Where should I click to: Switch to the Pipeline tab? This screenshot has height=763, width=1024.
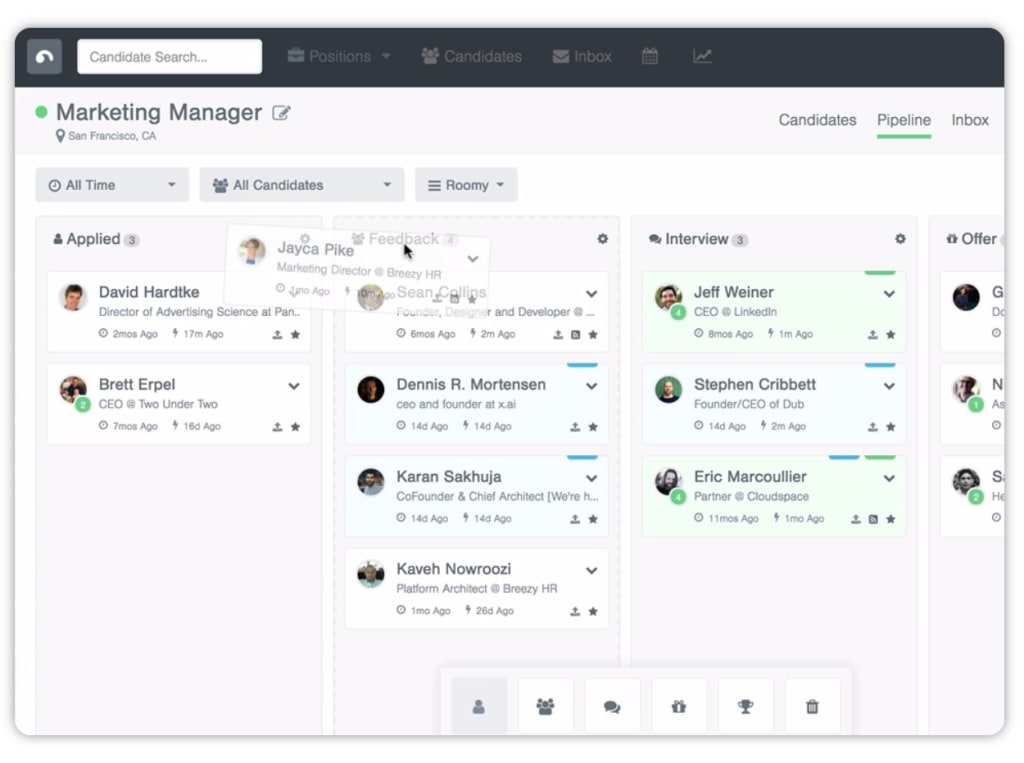pos(904,120)
